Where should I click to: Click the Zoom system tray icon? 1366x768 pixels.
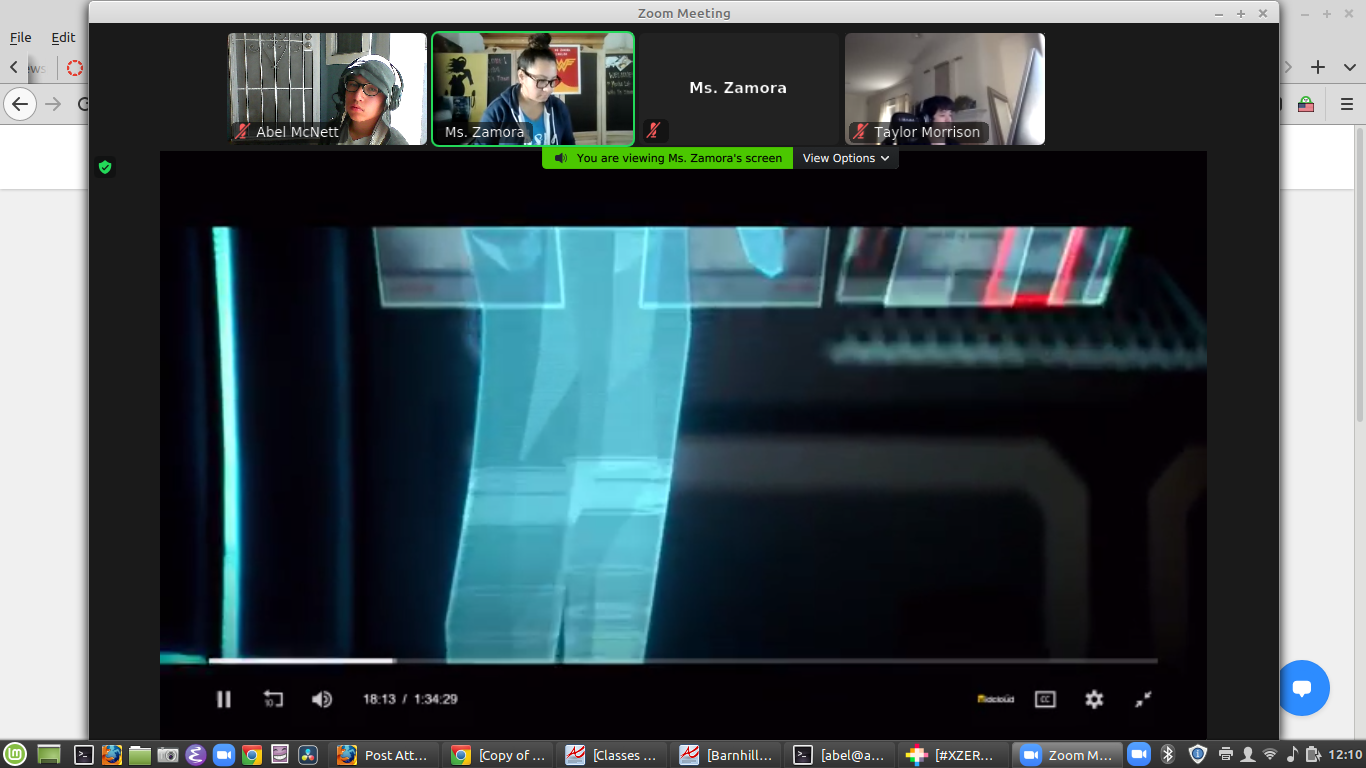pos(1138,755)
